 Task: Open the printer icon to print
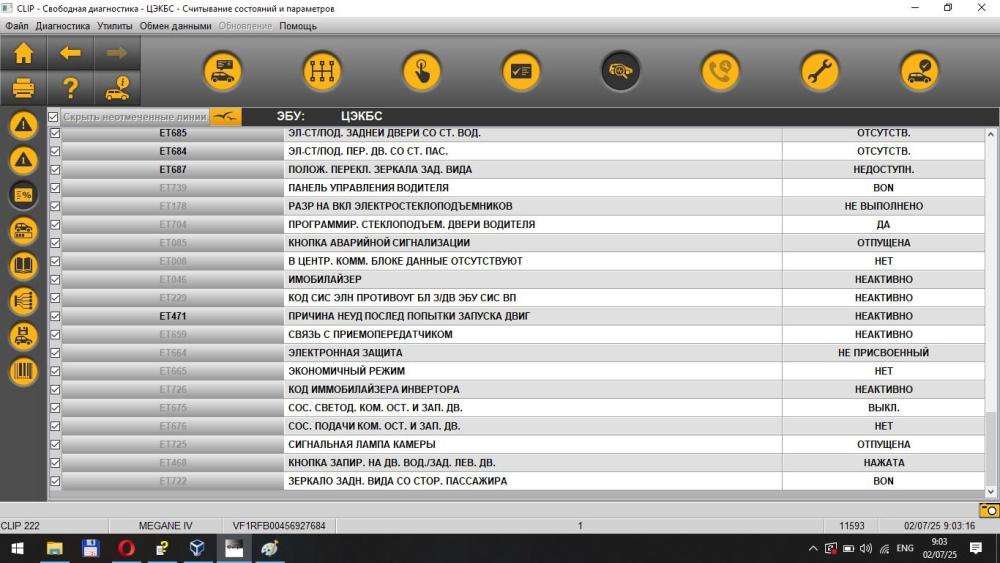tap(24, 88)
